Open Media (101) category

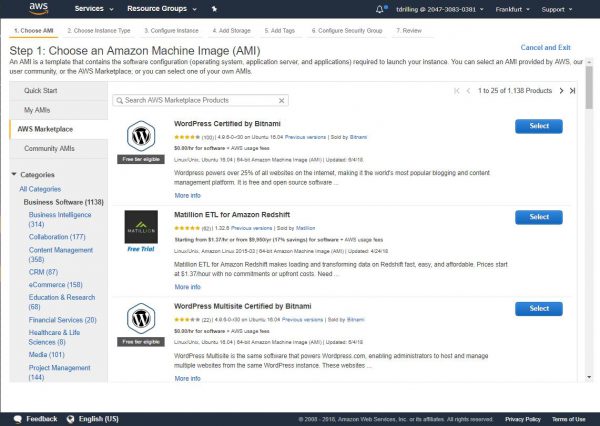pos(46,355)
